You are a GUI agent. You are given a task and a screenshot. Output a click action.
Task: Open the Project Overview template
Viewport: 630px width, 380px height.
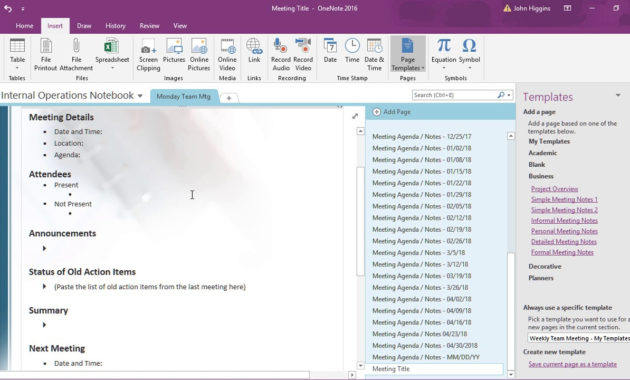point(554,189)
